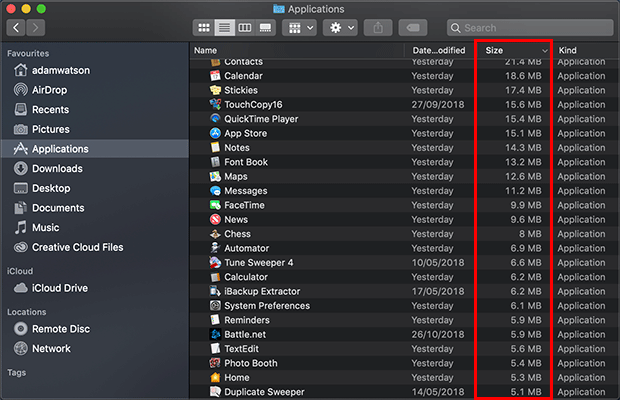Click the TextEdit app icon
Image resolution: width=620 pixels, height=400 pixels.
pyautogui.click(x=215, y=349)
